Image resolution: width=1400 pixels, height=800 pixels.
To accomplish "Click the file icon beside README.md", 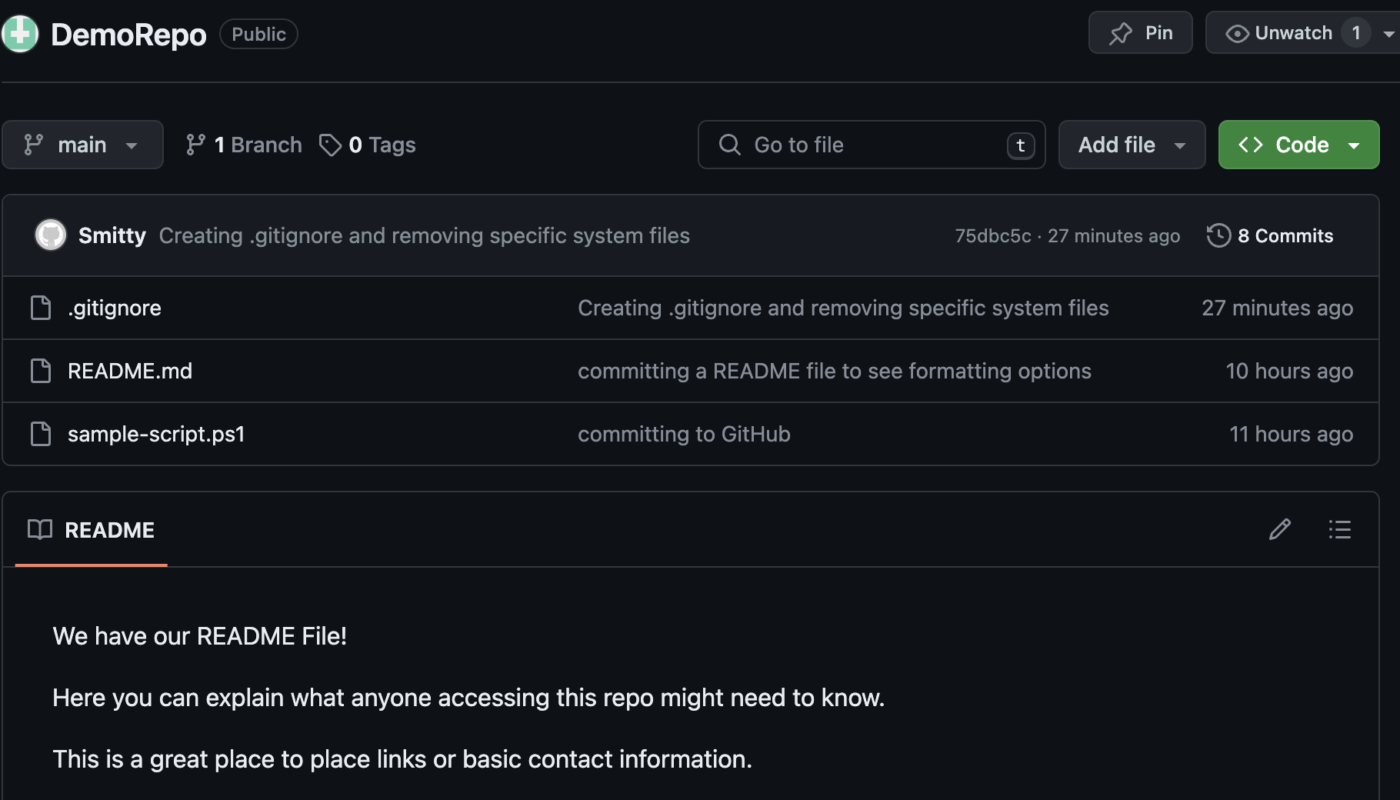I will point(40,371).
